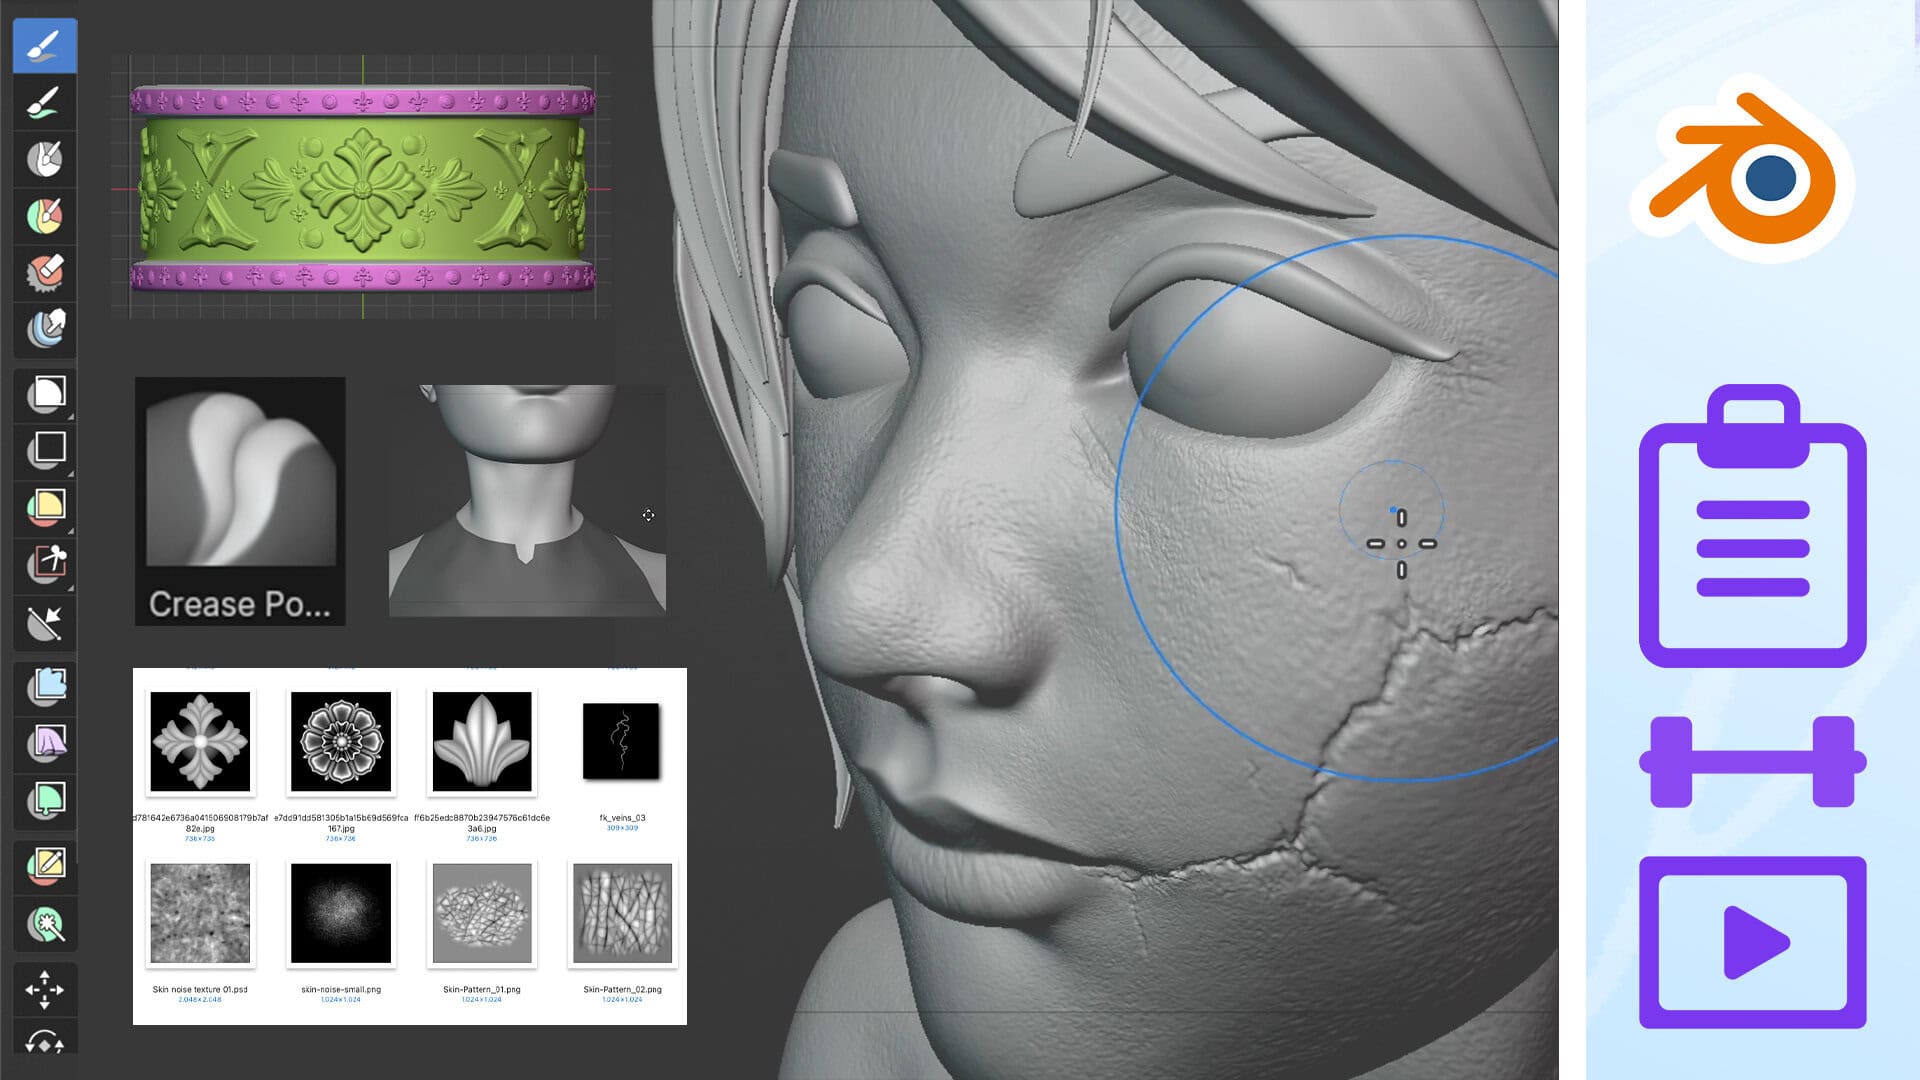This screenshot has width=1920, height=1080.
Task: Click the 'Crease Po...' brush label
Action: coord(240,604)
